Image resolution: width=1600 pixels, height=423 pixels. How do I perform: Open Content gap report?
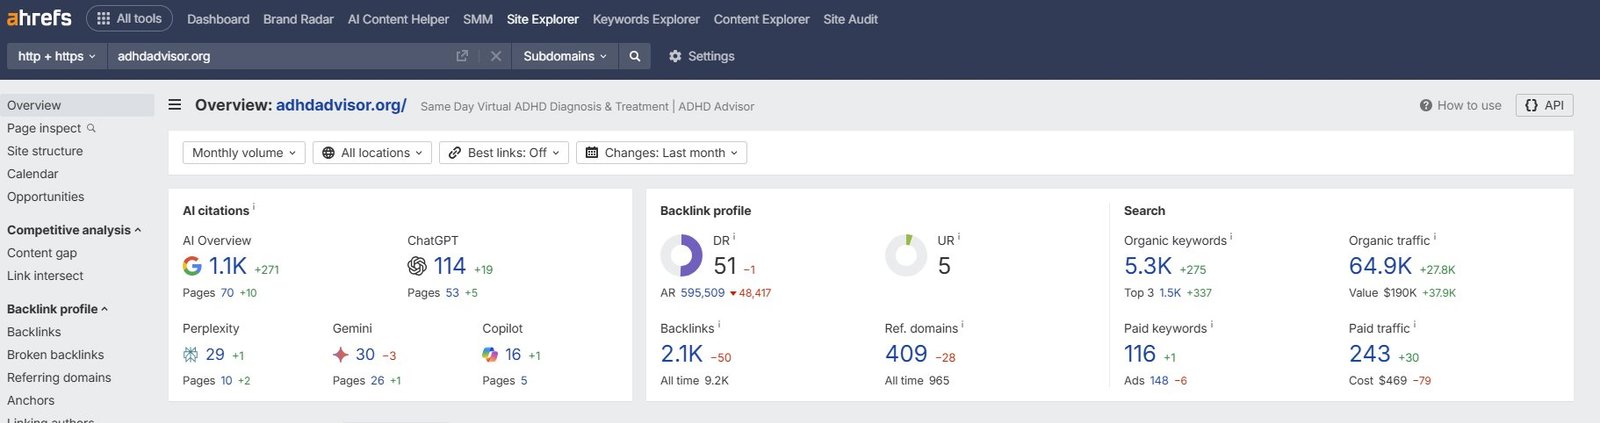[x=42, y=253]
